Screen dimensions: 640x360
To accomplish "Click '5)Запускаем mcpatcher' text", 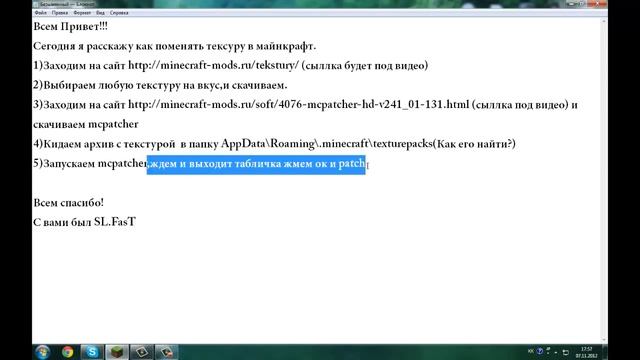I will [x=90, y=164].
